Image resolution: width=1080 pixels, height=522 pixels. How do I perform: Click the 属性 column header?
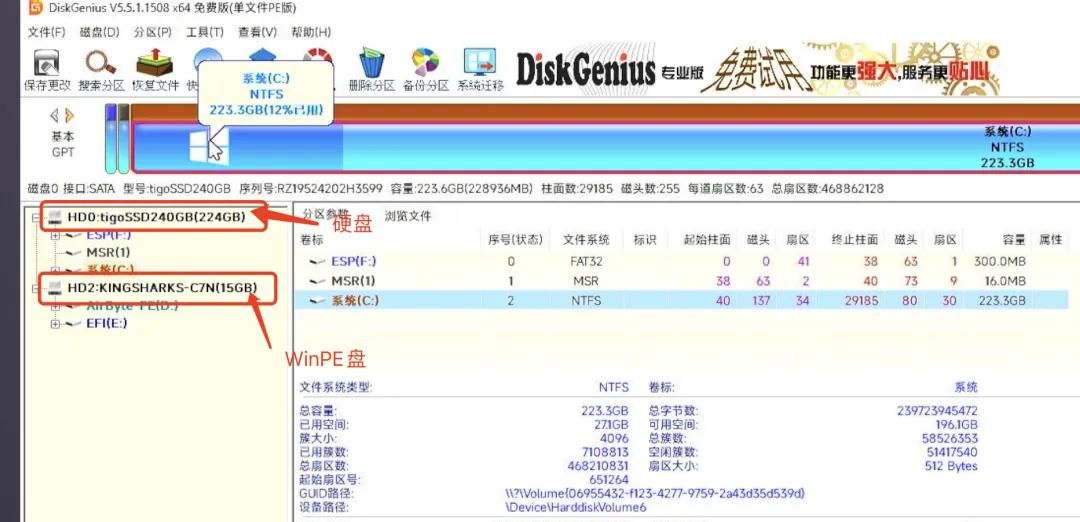(x=1050, y=240)
